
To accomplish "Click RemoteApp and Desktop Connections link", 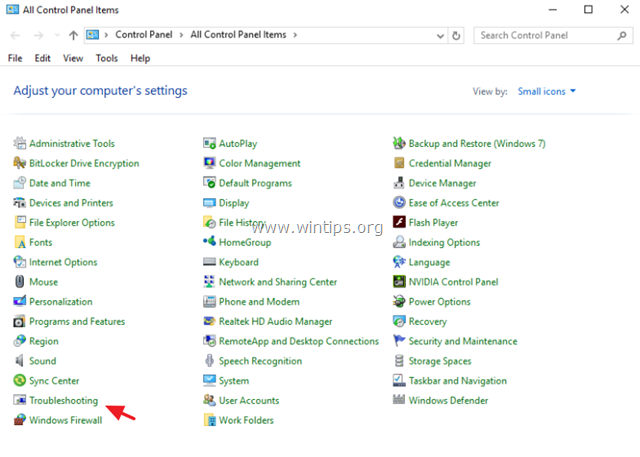I will [x=299, y=341].
